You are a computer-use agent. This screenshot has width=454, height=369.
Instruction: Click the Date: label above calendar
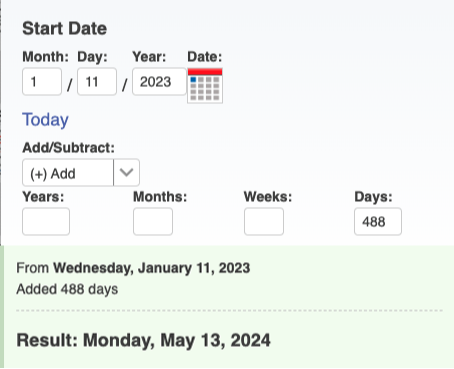click(x=205, y=57)
